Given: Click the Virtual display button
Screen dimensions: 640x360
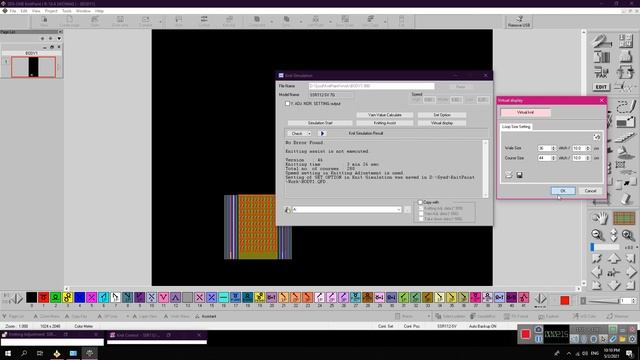Looking at the screenshot, I should (x=442, y=123).
